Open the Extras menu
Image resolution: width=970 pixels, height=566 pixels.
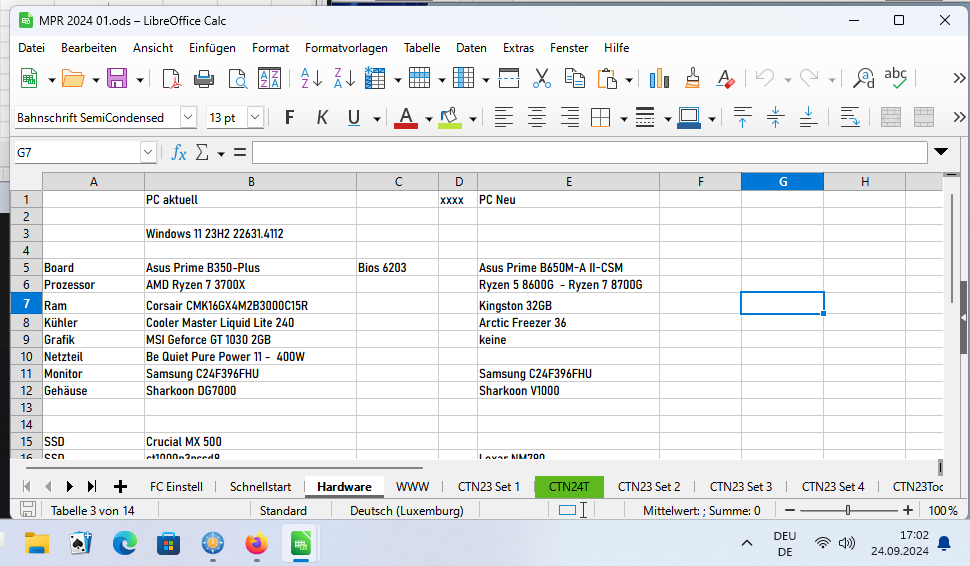pyautogui.click(x=518, y=48)
